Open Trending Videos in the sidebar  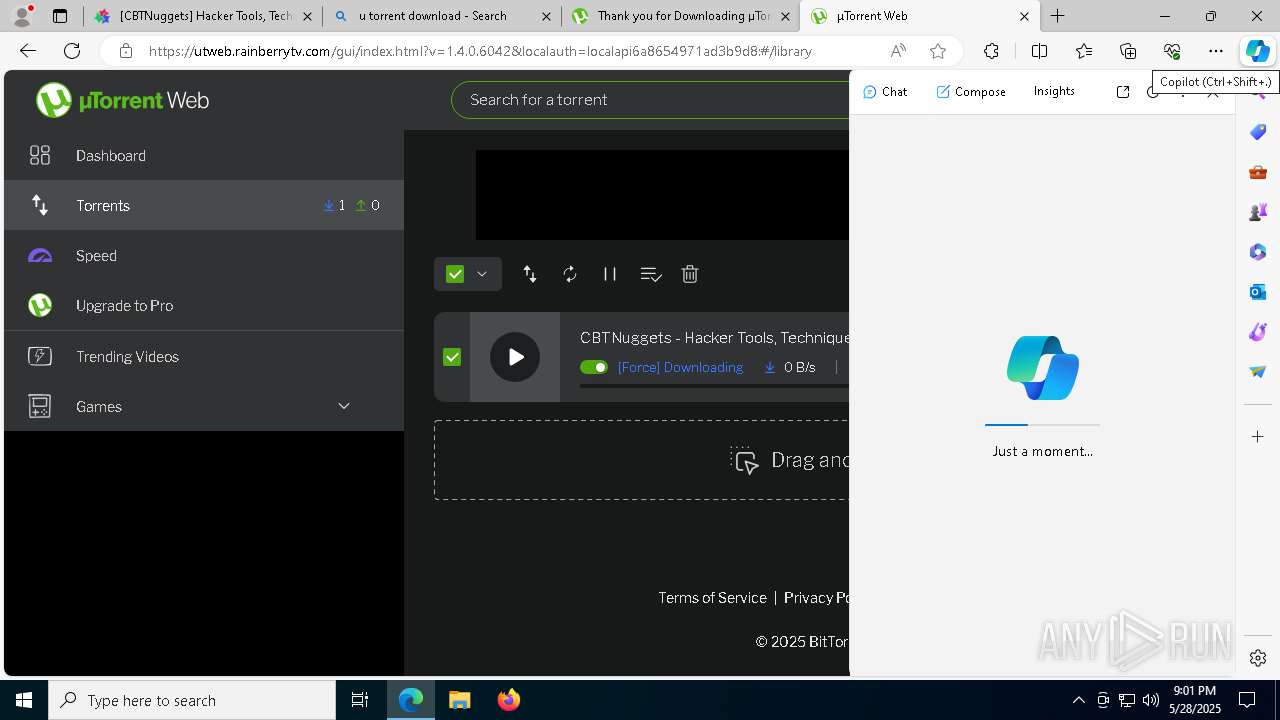(204, 356)
